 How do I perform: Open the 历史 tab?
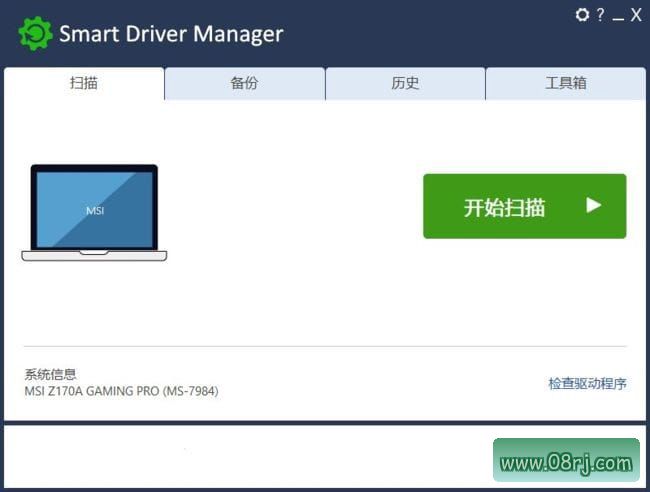coord(405,83)
